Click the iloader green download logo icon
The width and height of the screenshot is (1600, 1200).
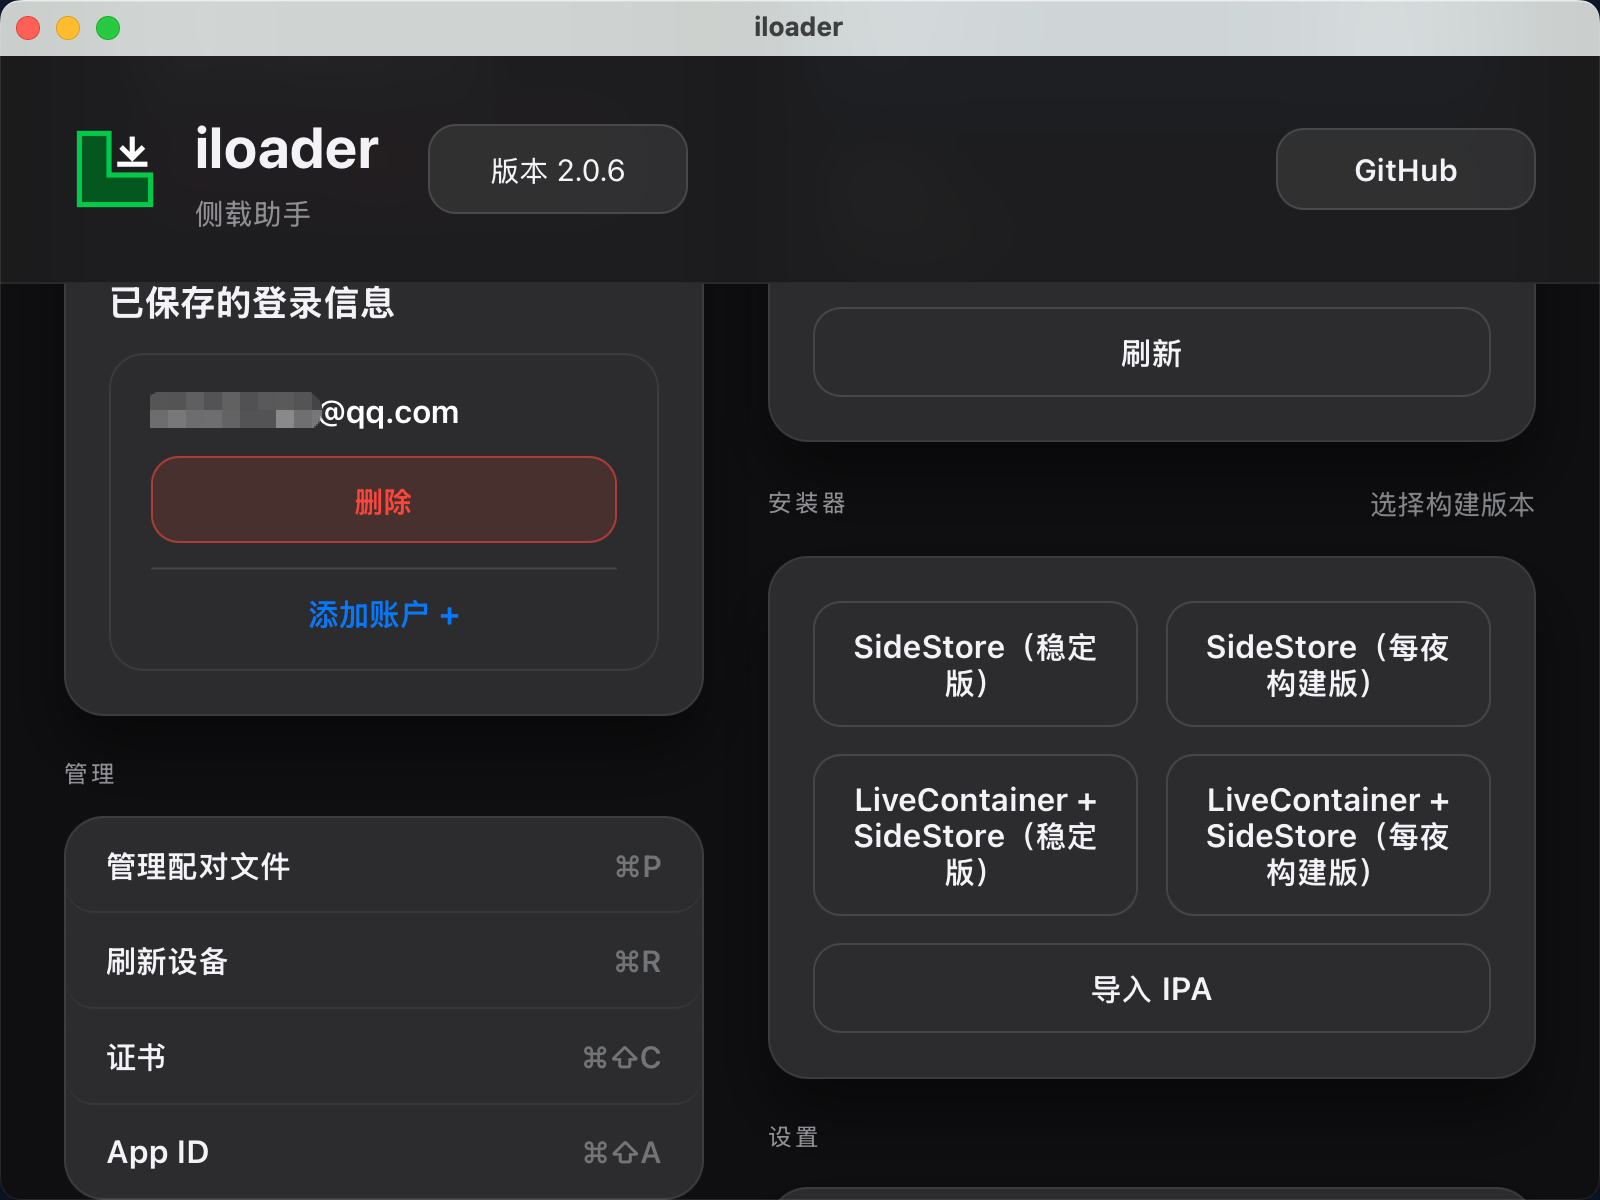(115, 168)
